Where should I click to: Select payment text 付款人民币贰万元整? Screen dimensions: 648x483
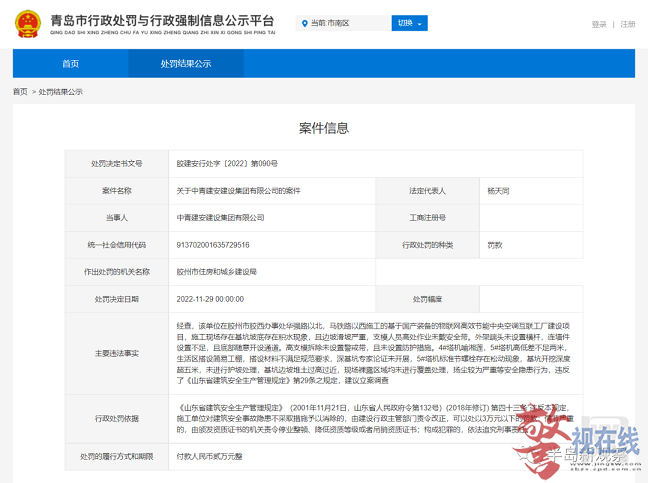tap(209, 457)
